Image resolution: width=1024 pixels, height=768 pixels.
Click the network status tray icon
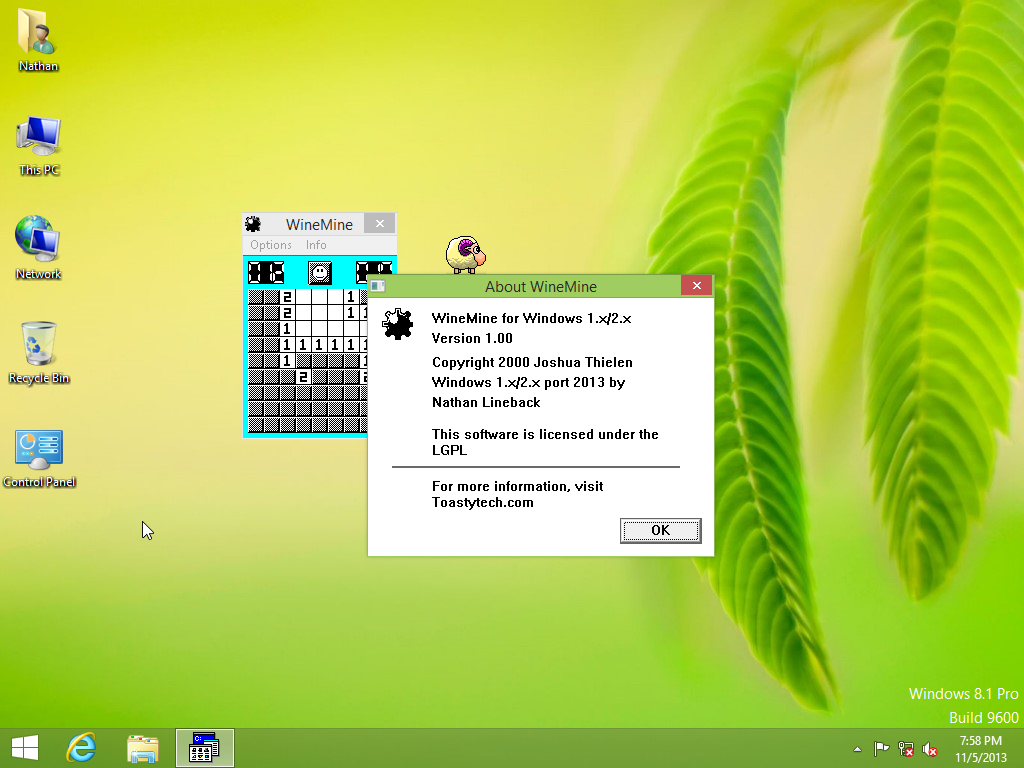pos(905,749)
